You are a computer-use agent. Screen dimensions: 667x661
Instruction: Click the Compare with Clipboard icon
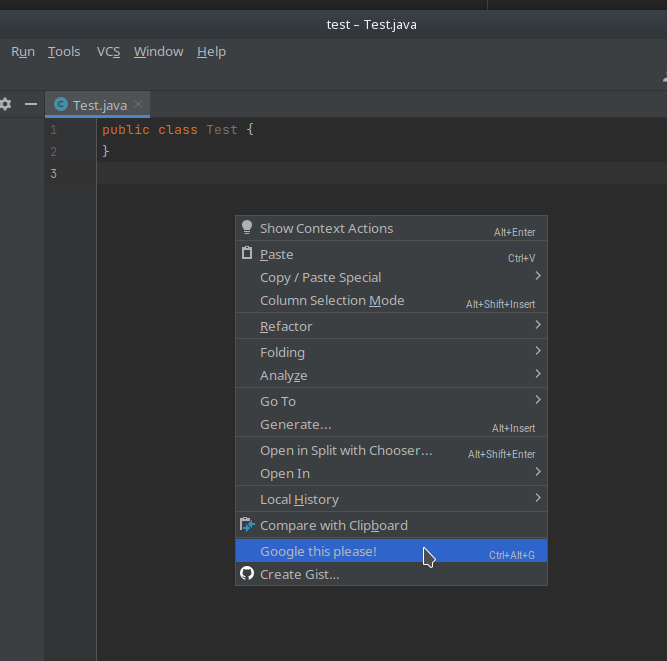[247, 524]
